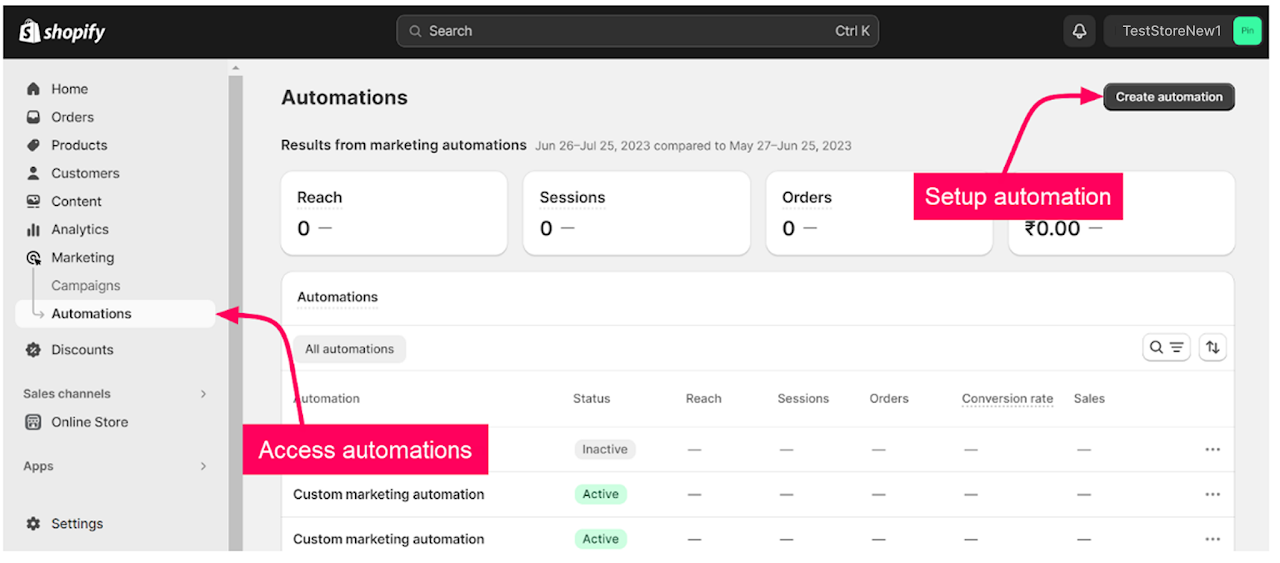
Task: Click the Settings gear icon
Action: tap(33, 524)
